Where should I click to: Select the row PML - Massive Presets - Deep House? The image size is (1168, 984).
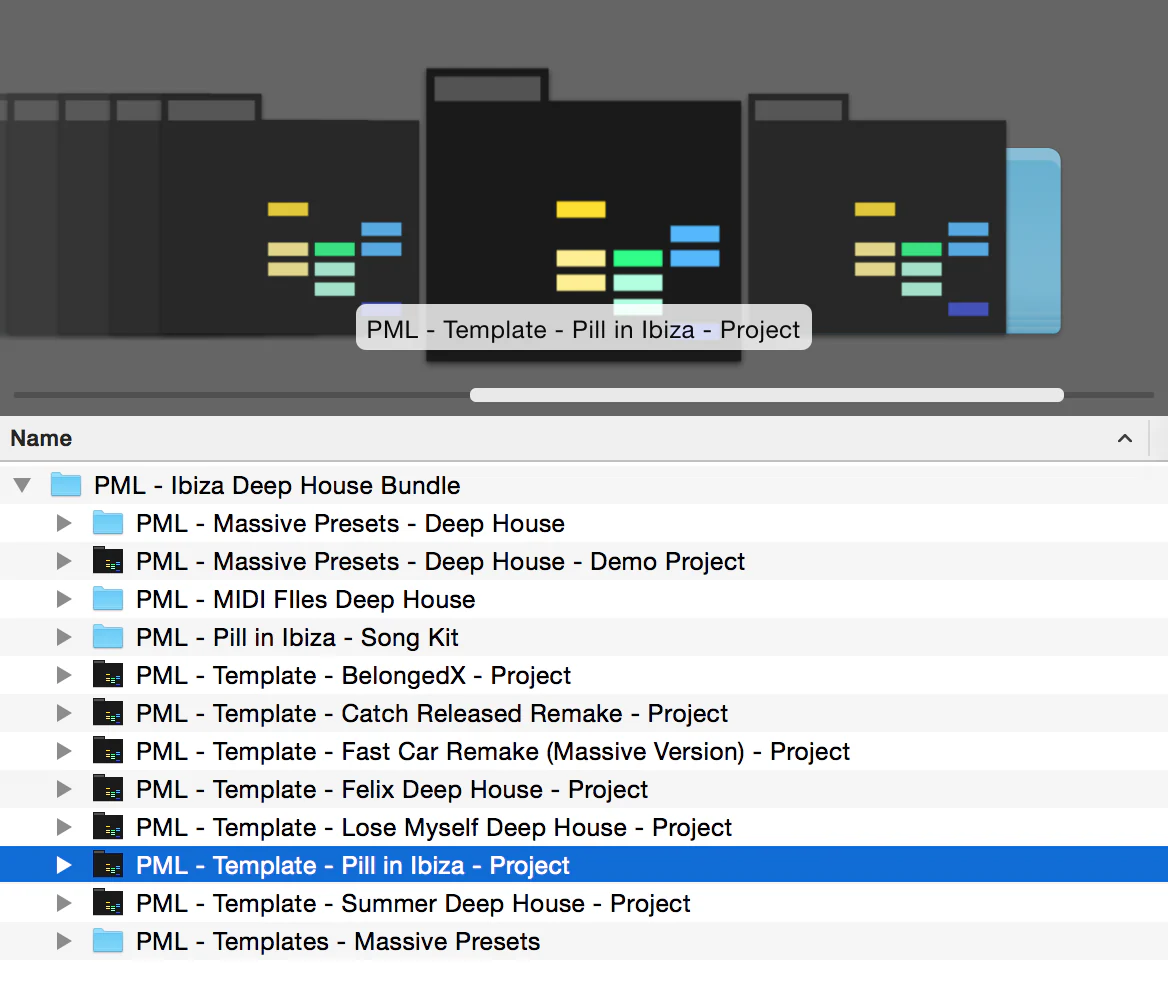(584, 524)
